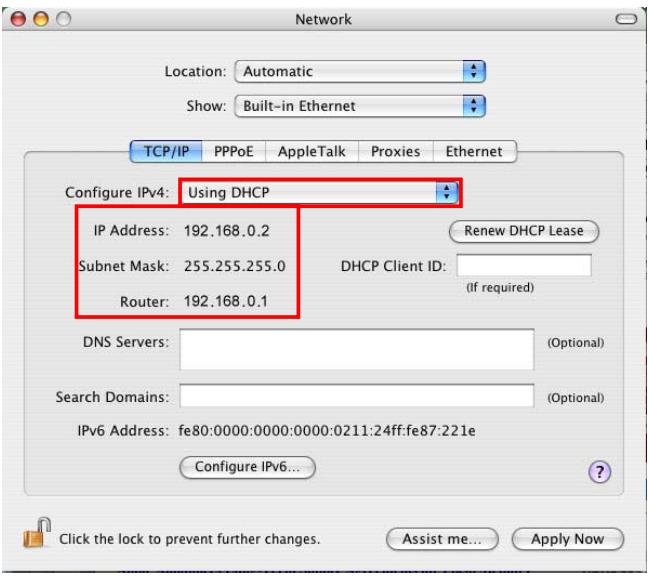Open the AppleTalk tab
Screen dimensions: 648x576
point(312,151)
